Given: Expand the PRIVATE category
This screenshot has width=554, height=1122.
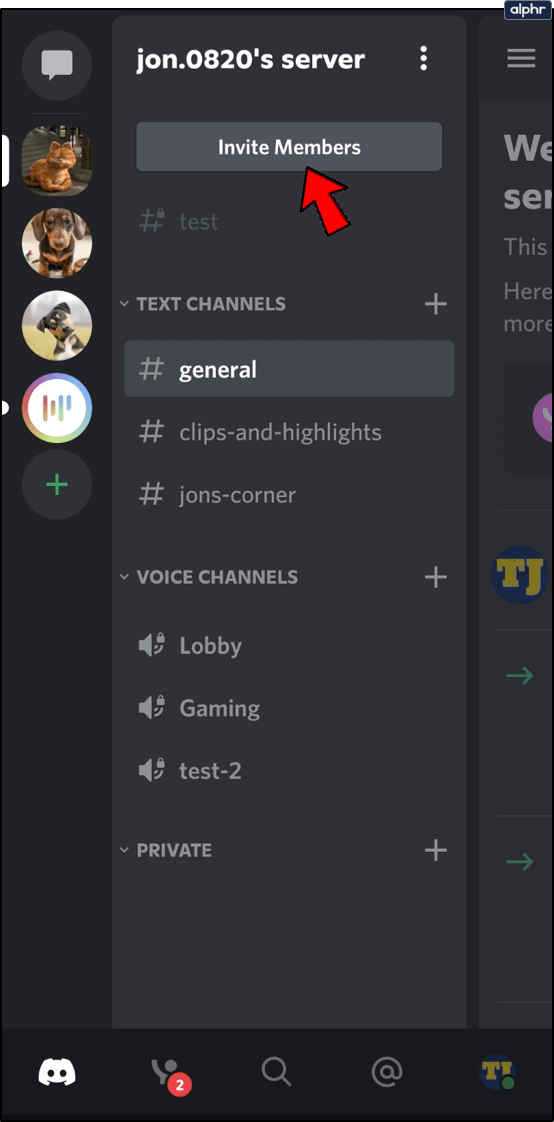Looking at the screenshot, I should pyautogui.click(x=166, y=850).
